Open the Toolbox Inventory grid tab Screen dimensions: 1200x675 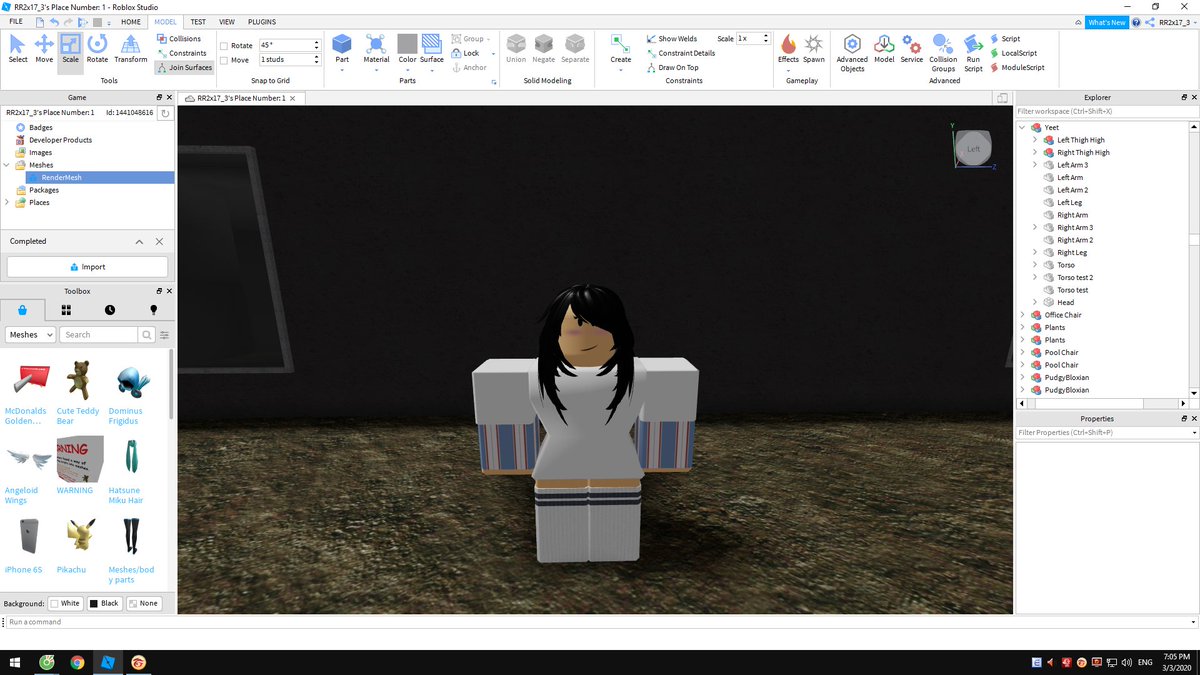coord(66,310)
